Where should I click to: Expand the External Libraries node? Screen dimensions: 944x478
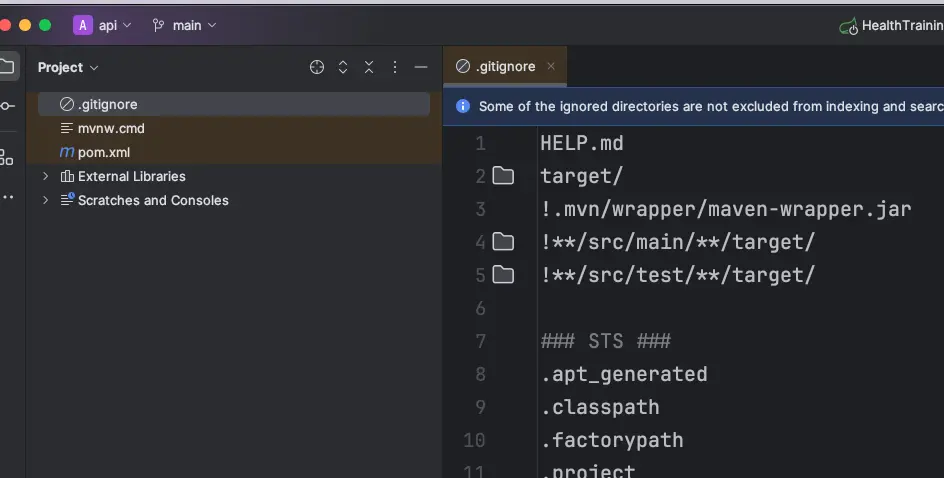click(45, 176)
